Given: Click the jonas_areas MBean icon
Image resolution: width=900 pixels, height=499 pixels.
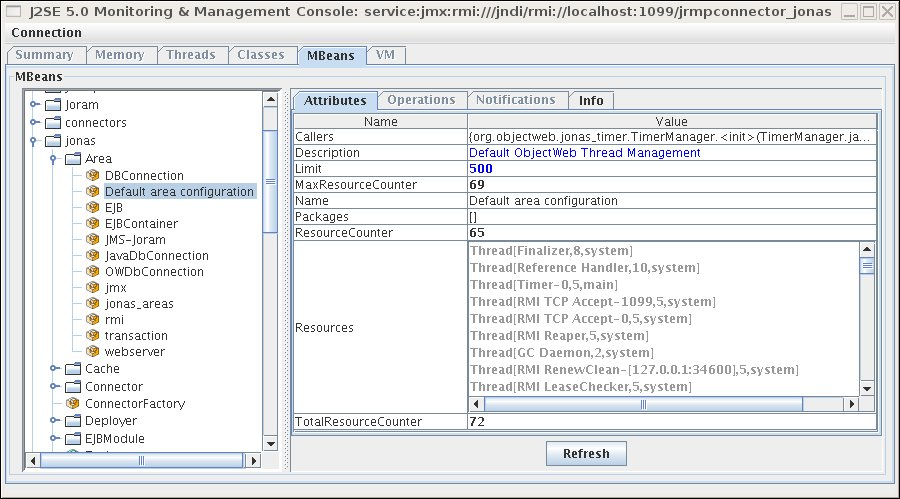Looking at the screenshot, I should tap(92, 303).
